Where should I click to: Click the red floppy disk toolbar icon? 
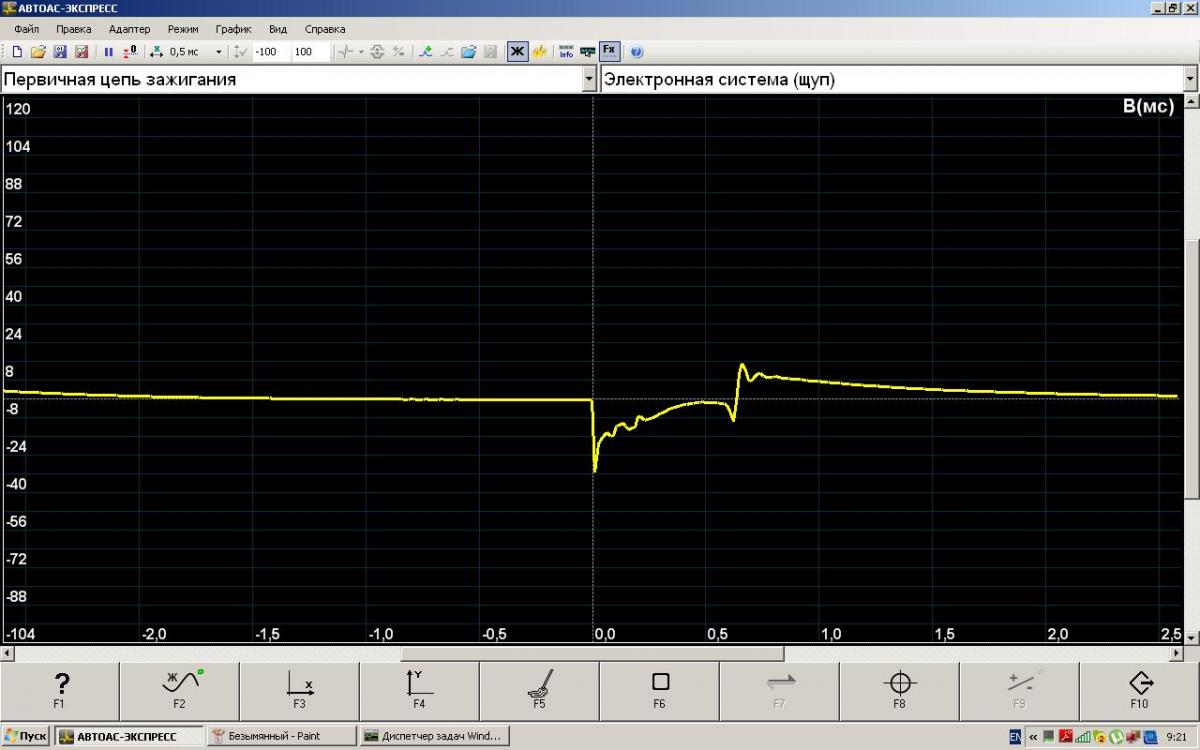click(x=82, y=51)
